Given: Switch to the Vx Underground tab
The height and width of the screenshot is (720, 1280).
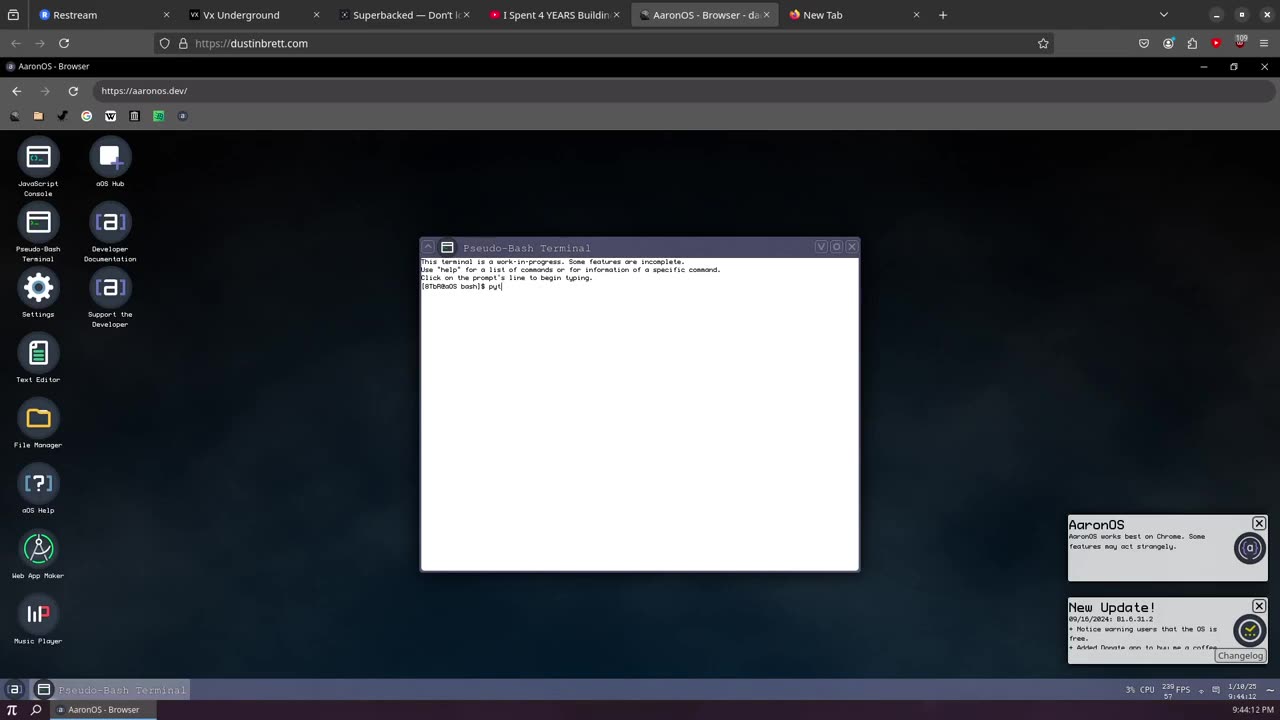Looking at the screenshot, I should click(x=255, y=15).
